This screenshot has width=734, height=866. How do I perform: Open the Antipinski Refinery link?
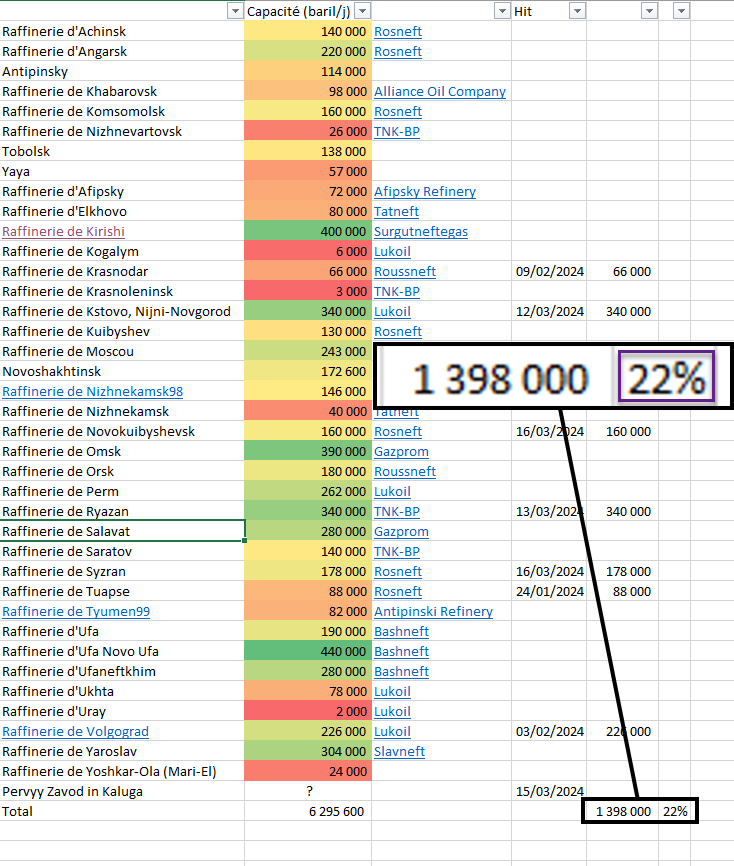pyautogui.click(x=432, y=611)
